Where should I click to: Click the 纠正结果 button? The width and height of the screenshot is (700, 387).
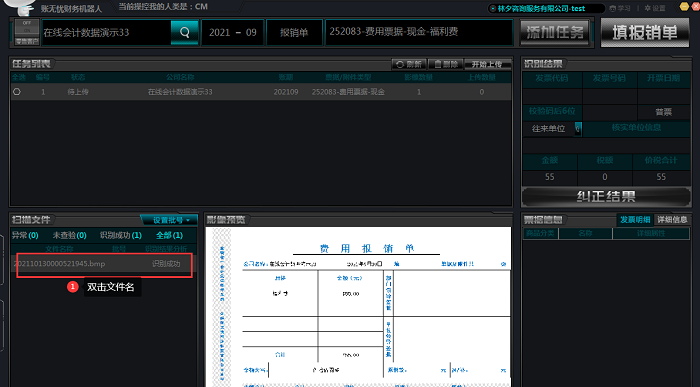(x=606, y=196)
